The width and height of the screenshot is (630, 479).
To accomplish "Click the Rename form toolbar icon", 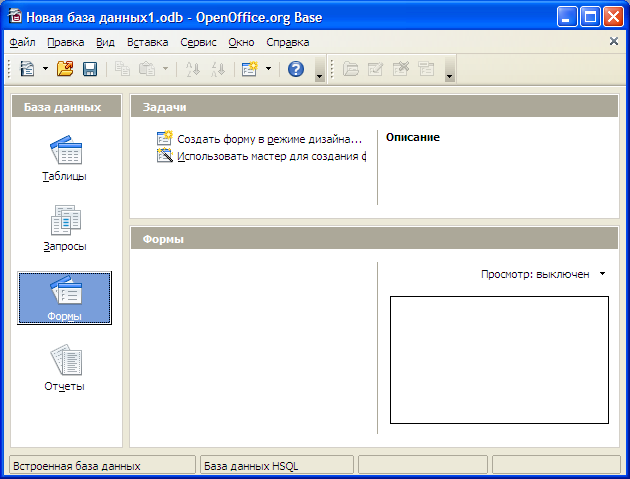I will coord(426,69).
